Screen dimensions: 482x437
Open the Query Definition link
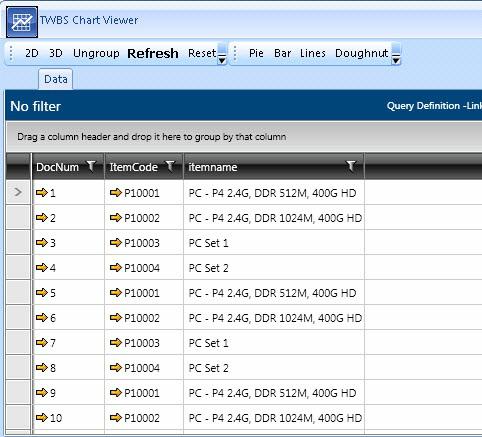434,106
